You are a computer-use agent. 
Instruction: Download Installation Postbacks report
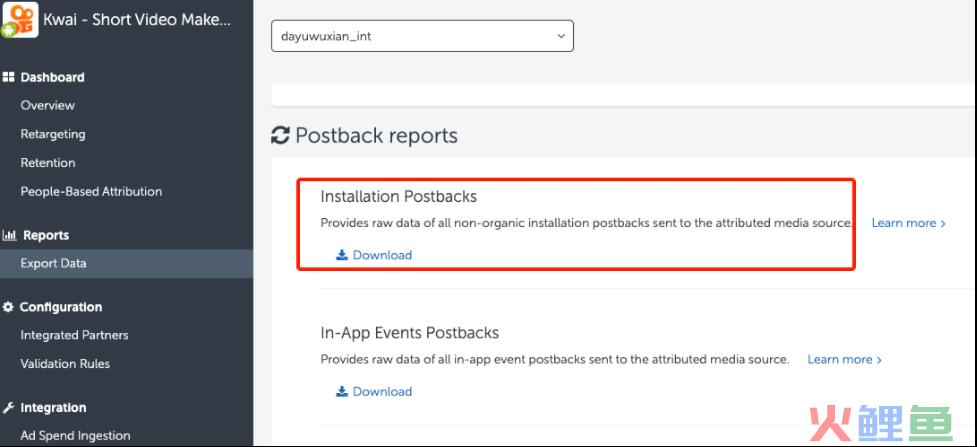point(382,255)
